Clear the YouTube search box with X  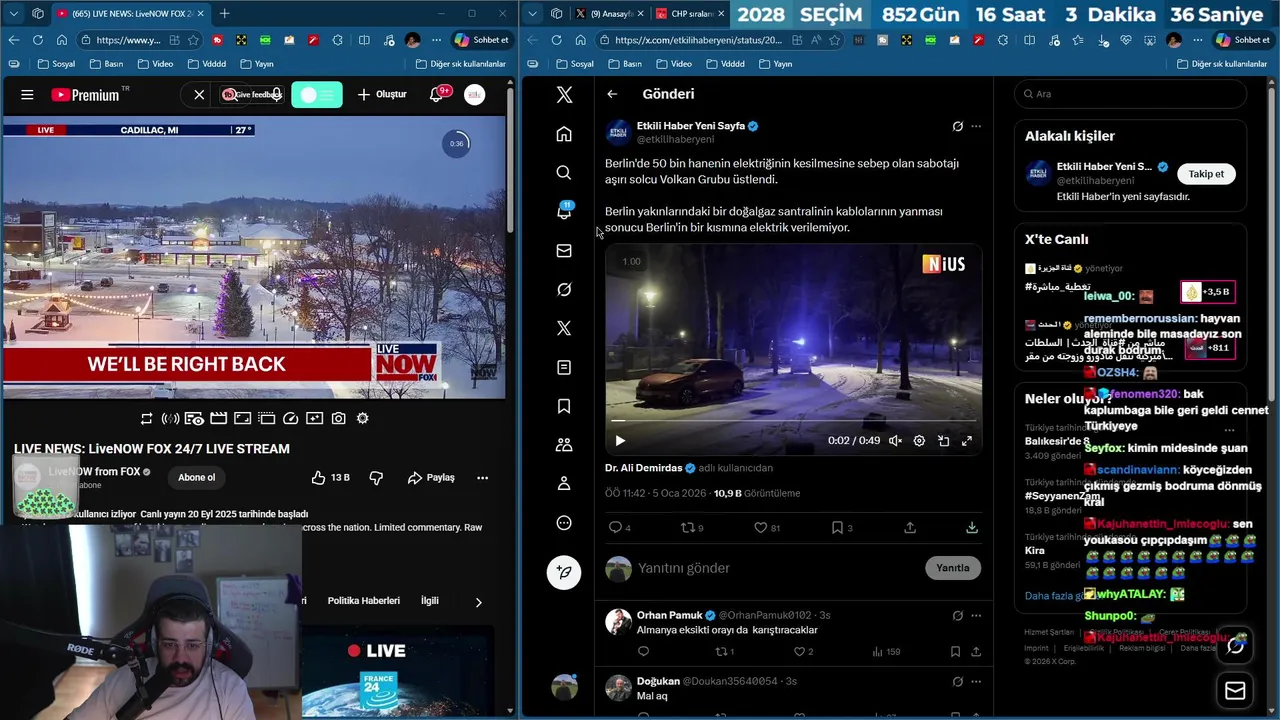pos(199,95)
